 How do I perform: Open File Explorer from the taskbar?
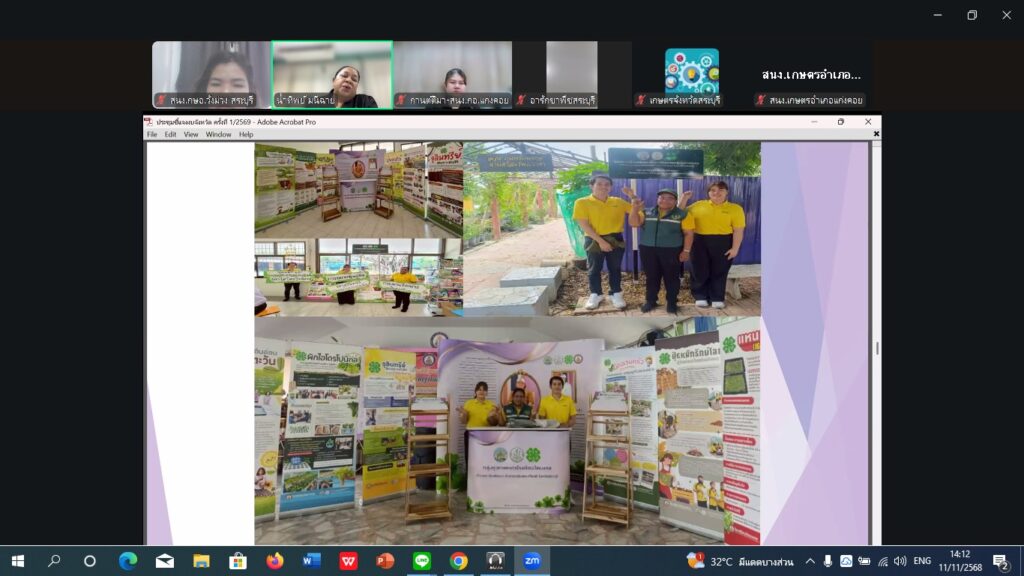(201, 561)
